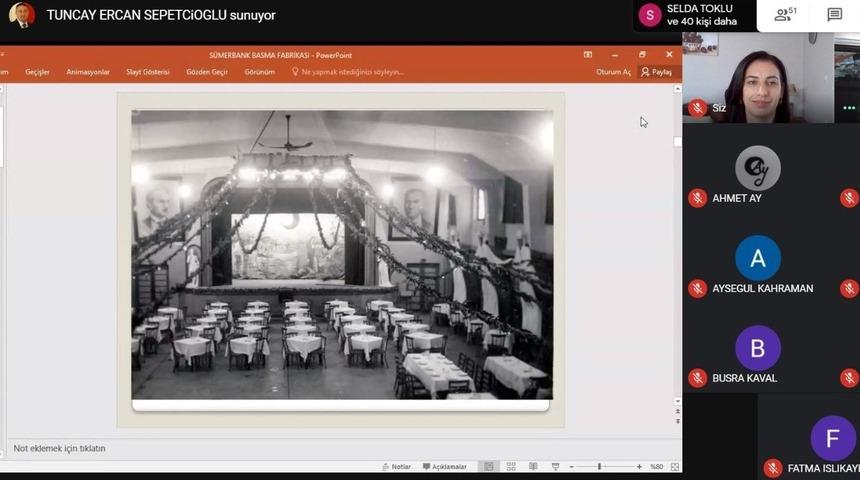Click FATMA ISLIKAYE's muted microphone icon
860x480 pixels.
(773, 468)
